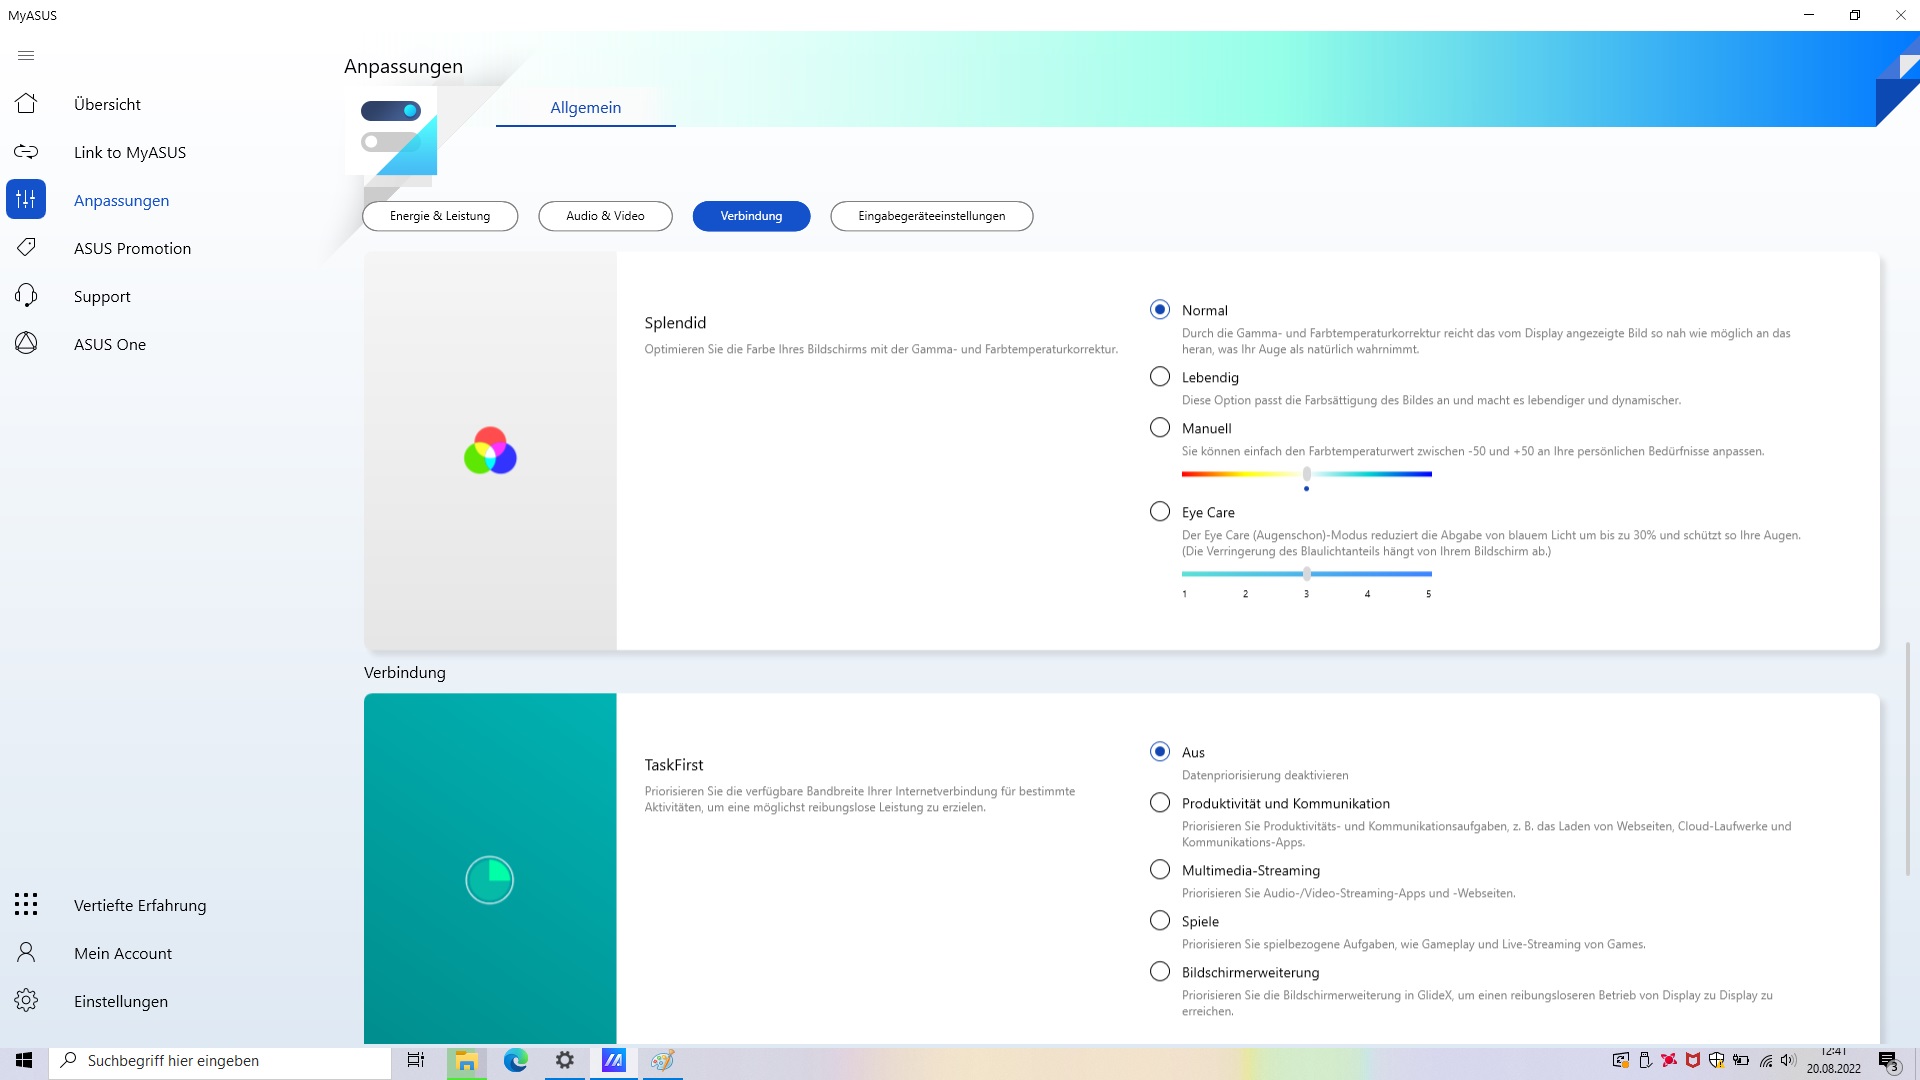Jump to Eingabegeräteeinstellungen section
The height and width of the screenshot is (1080, 1920).
931,216
